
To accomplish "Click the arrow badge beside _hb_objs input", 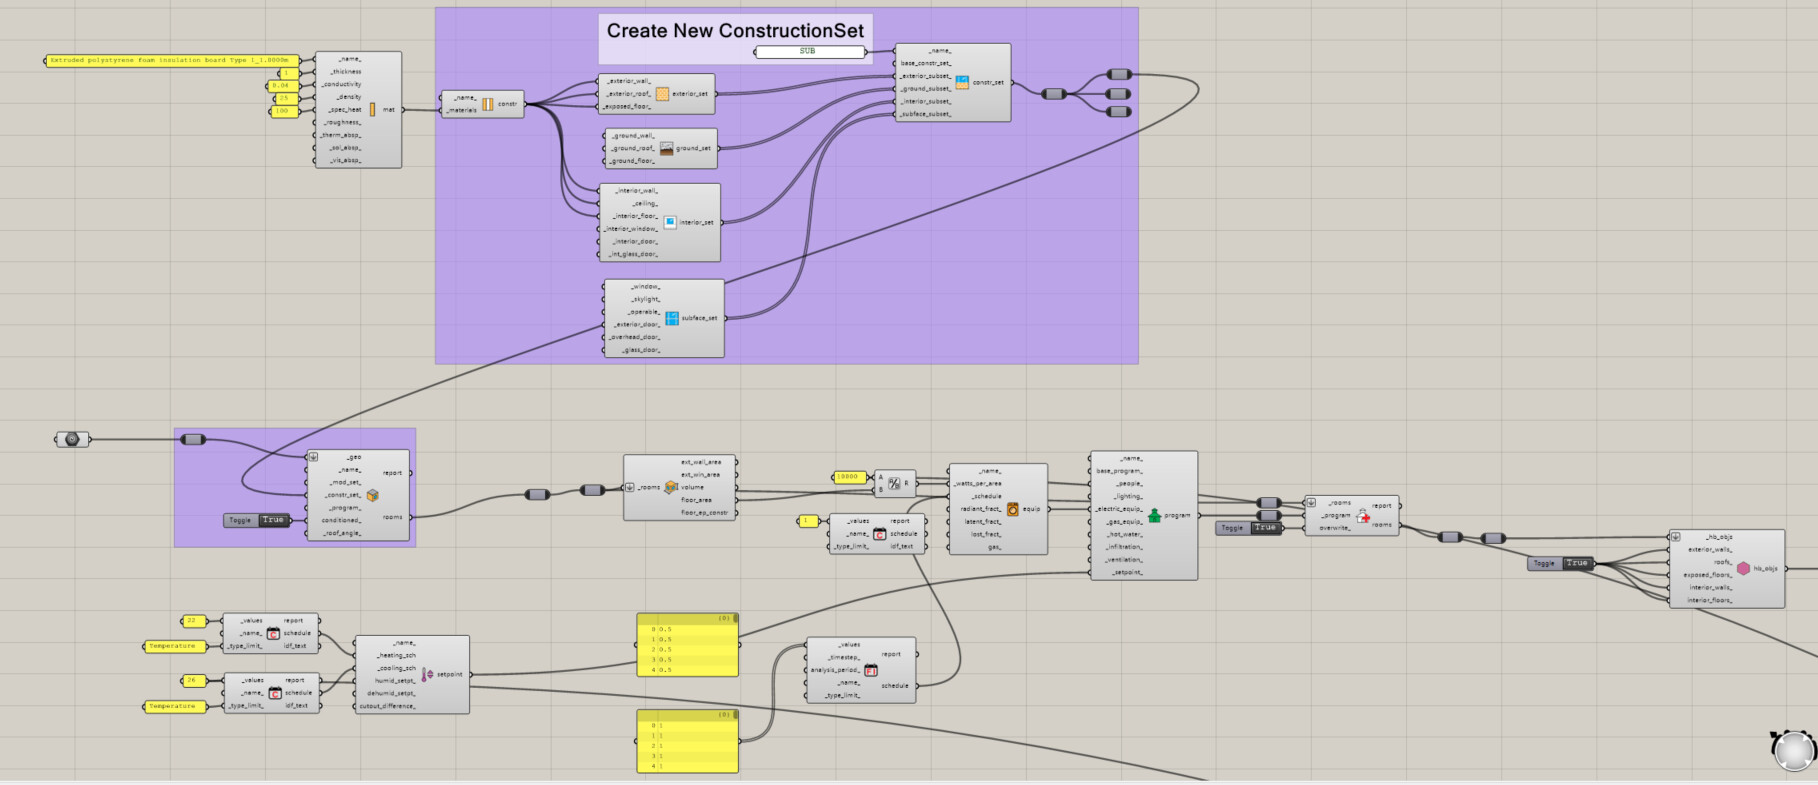I will click(x=1675, y=537).
